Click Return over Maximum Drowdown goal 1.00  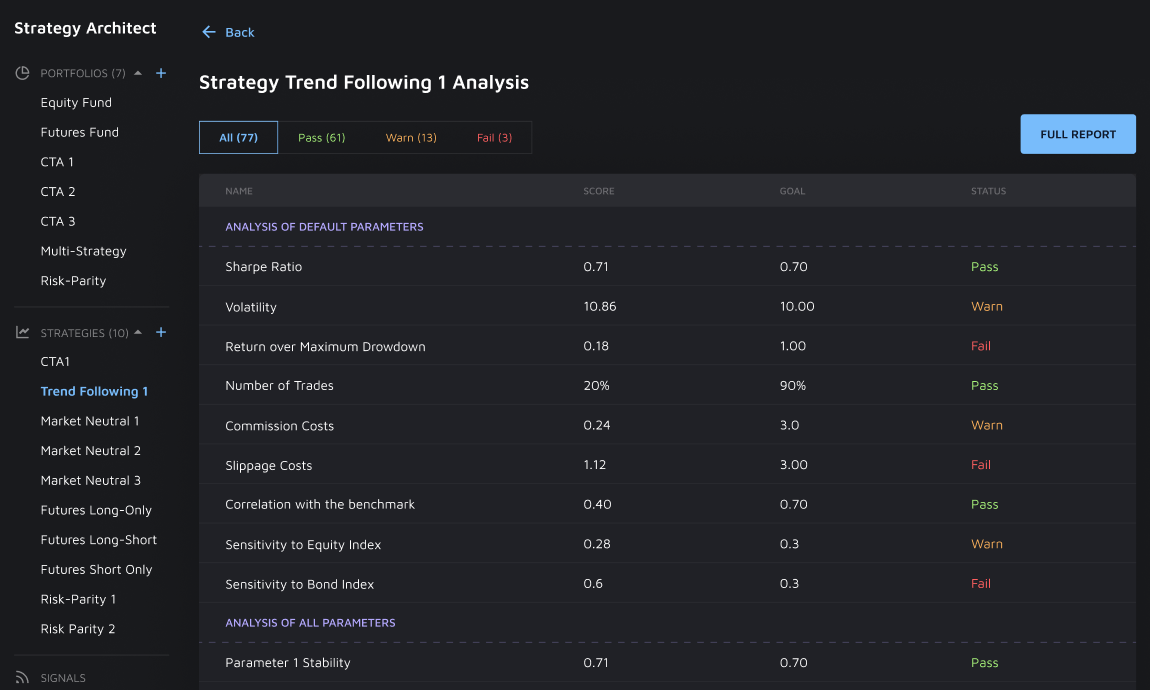click(792, 346)
